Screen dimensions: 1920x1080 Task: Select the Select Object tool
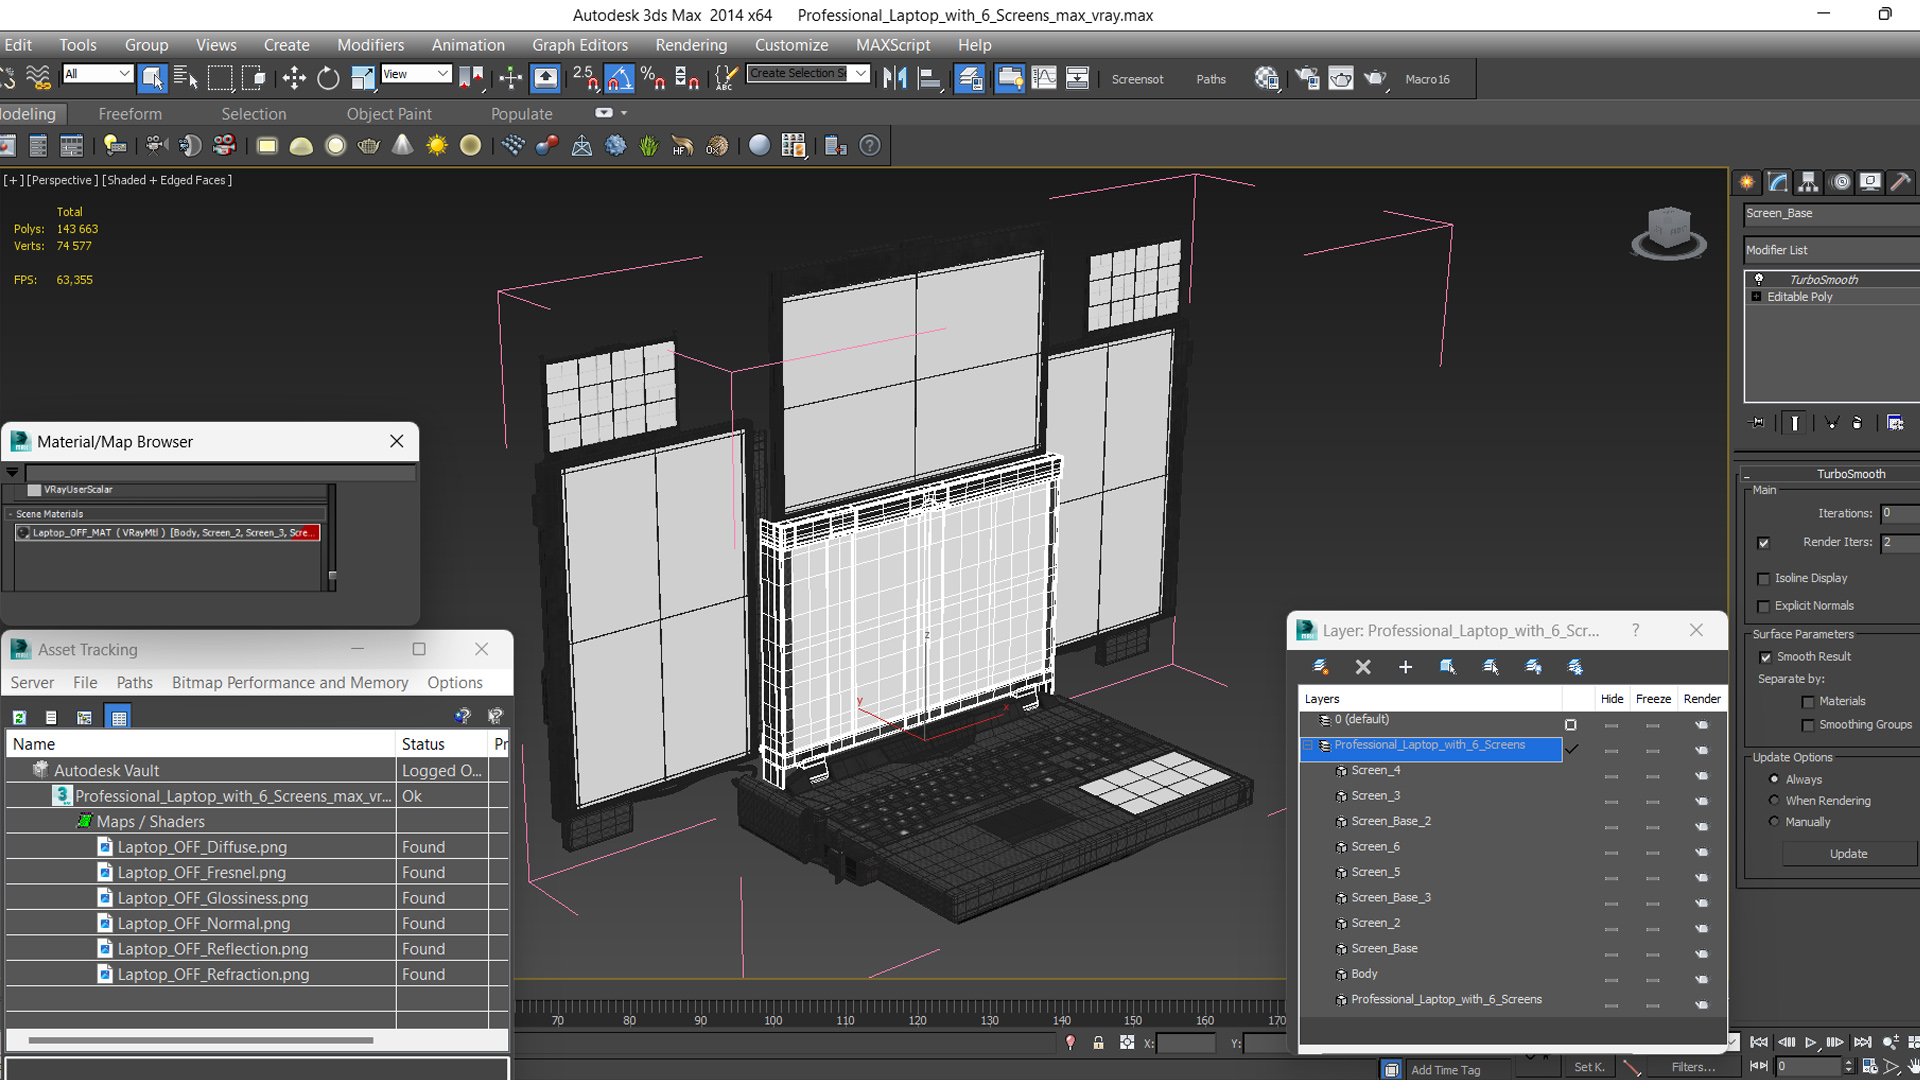pyautogui.click(x=151, y=78)
